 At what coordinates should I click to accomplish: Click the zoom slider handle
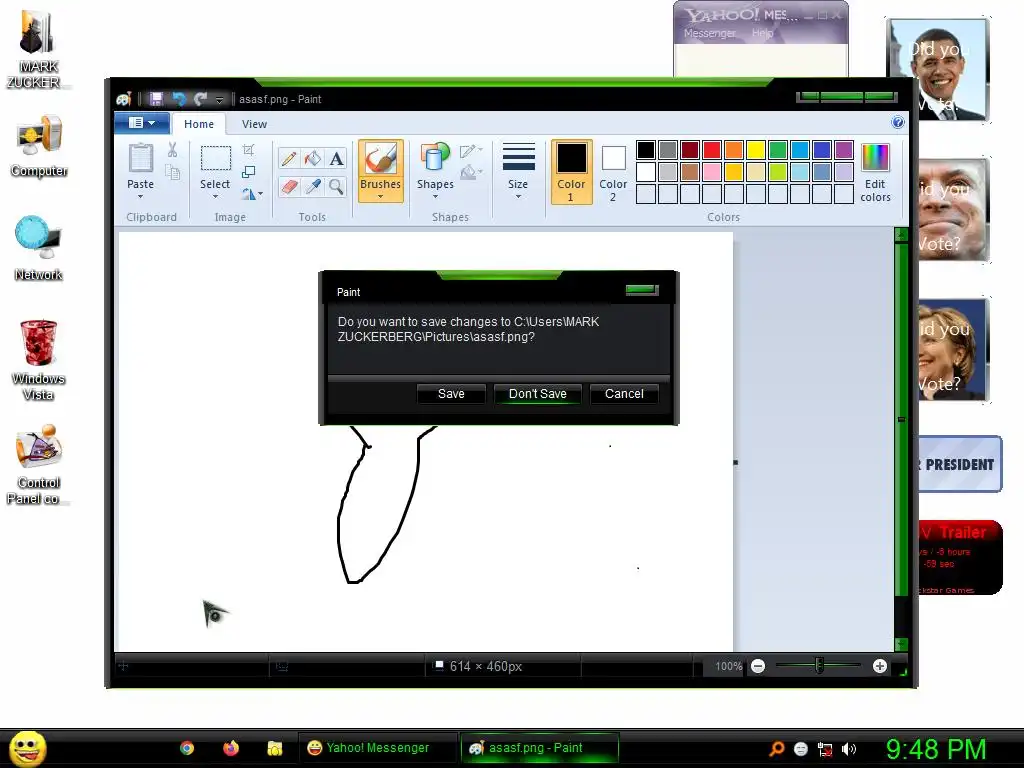click(x=819, y=666)
